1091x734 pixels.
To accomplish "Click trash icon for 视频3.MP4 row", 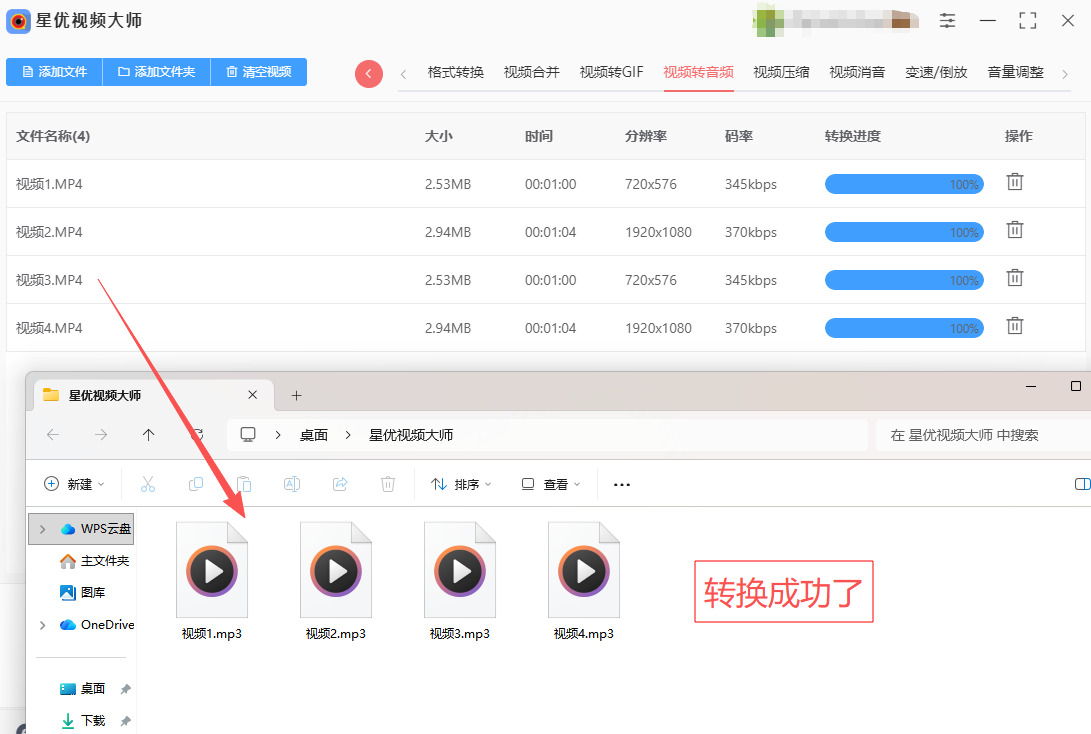I will click(x=1014, y=278).
